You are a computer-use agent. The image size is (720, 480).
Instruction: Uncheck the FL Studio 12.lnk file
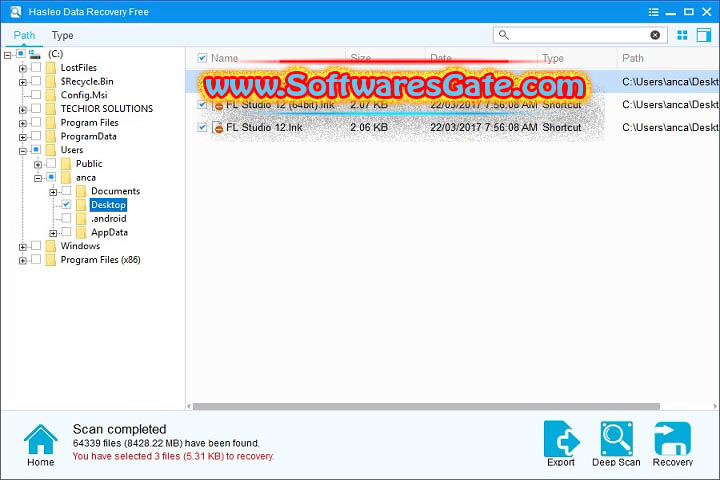pos(202,127)
